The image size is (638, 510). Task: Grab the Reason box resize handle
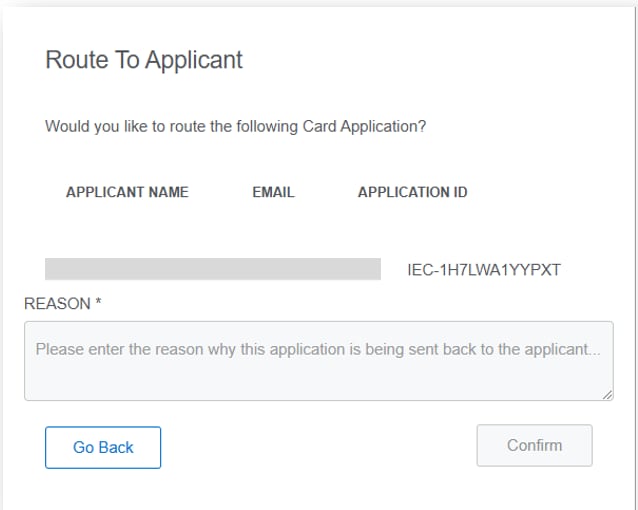(608, 395)
